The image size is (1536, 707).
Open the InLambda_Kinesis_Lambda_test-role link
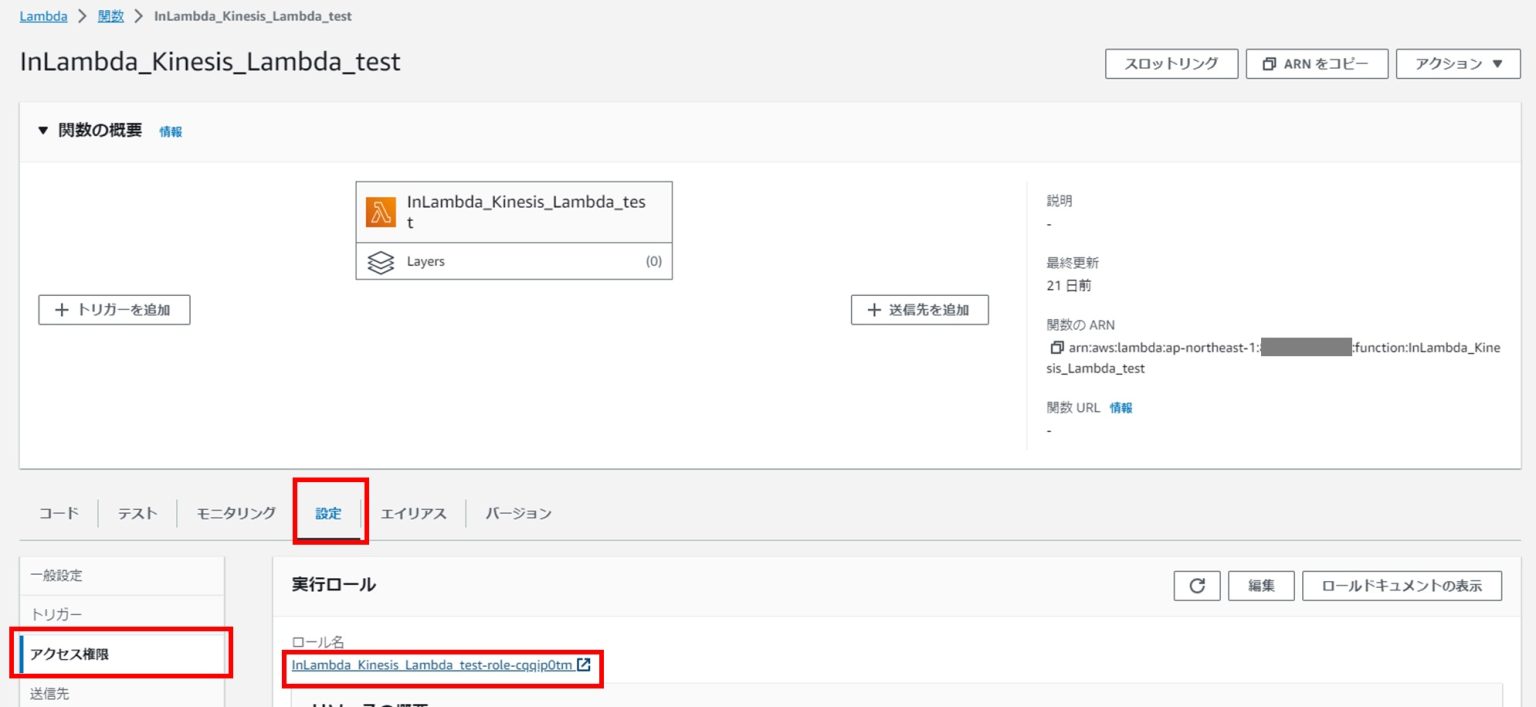click(432, 665)
